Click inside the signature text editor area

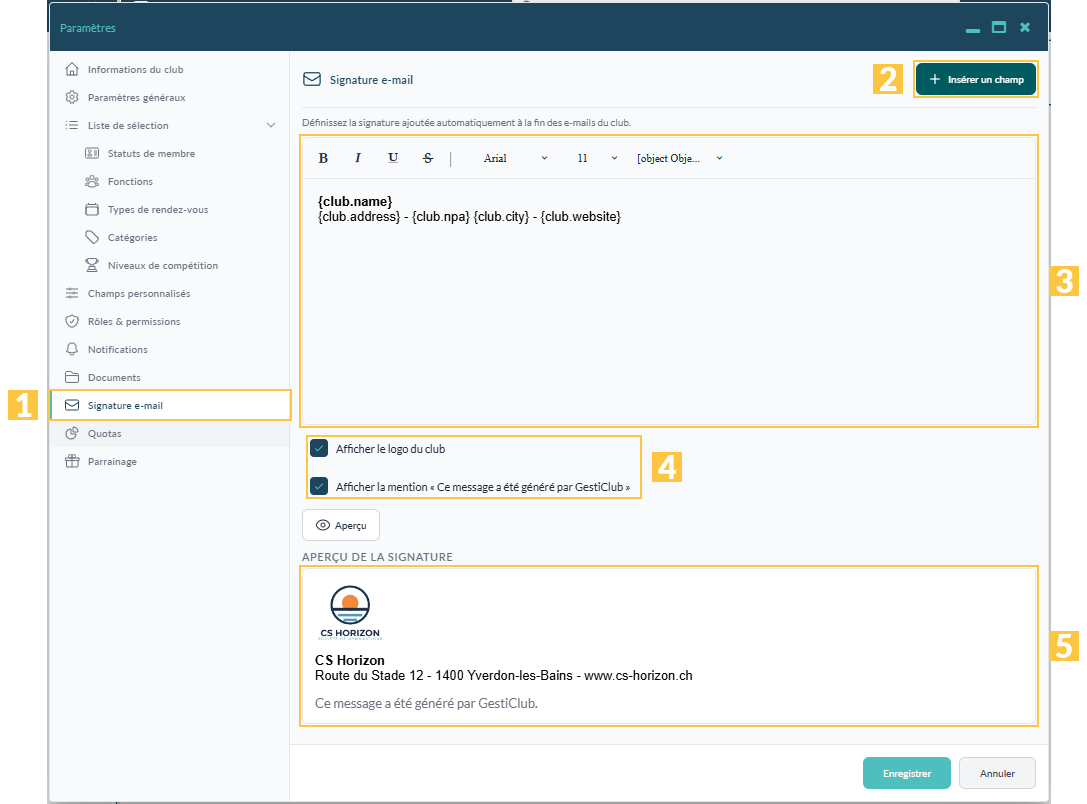(x=669, y=302)
